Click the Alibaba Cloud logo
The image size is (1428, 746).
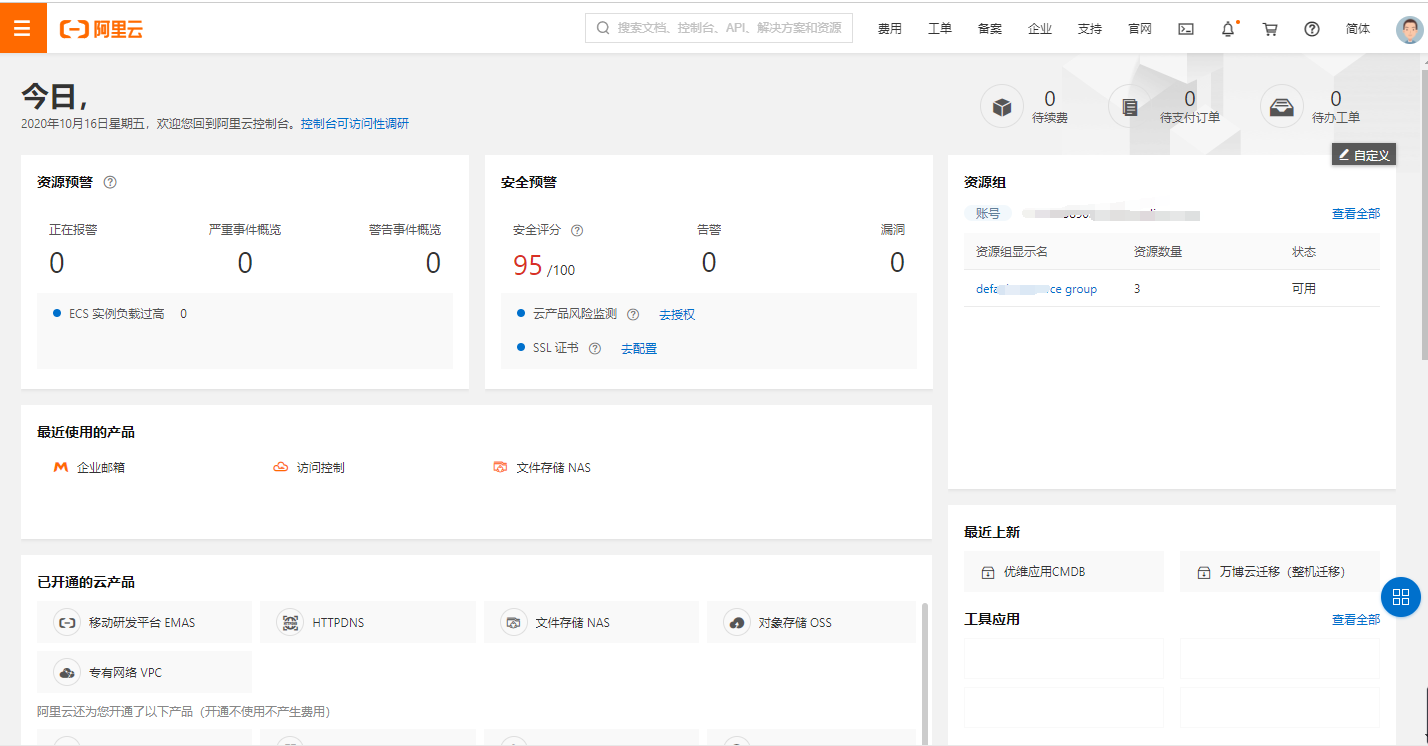(101, 29)
